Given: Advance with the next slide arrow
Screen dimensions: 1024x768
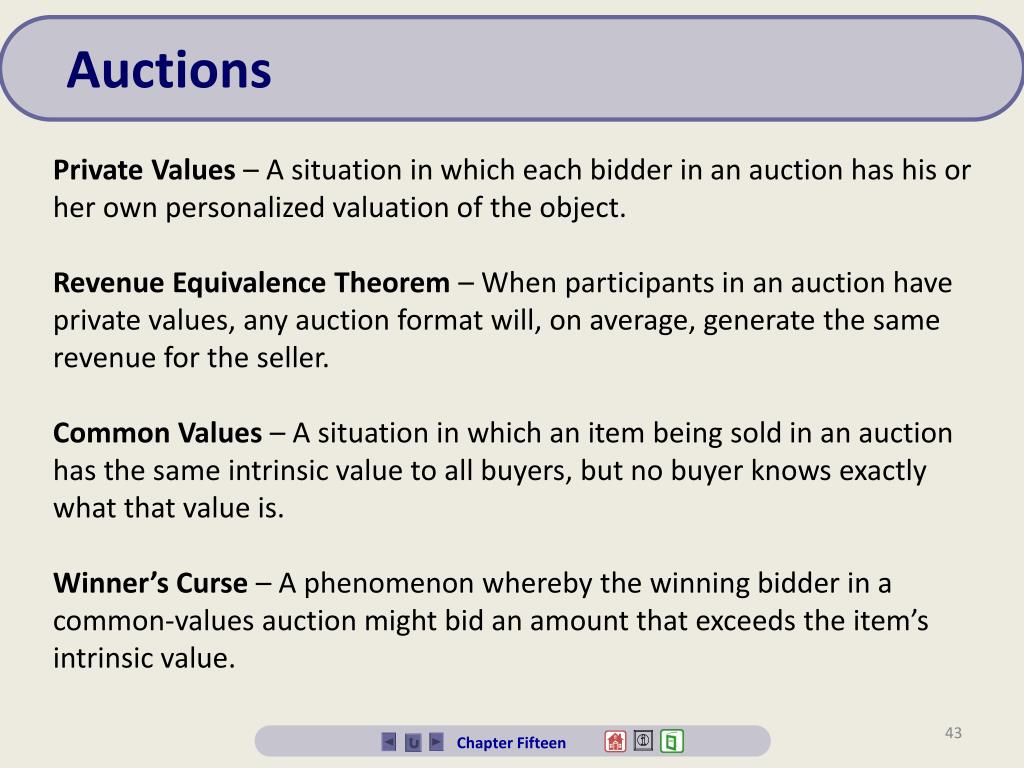Looking at the screenshot, I should (x=436, y=742).
